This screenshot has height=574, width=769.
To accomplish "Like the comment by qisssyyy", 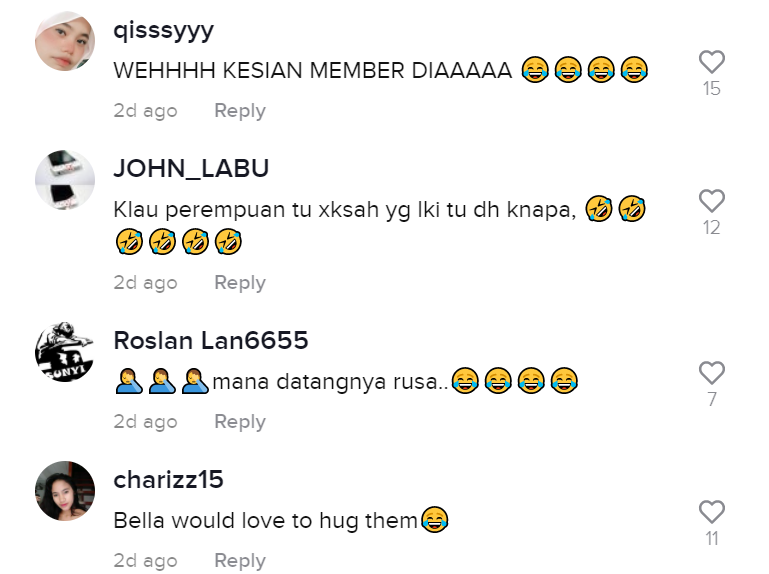I will point(712,62).
